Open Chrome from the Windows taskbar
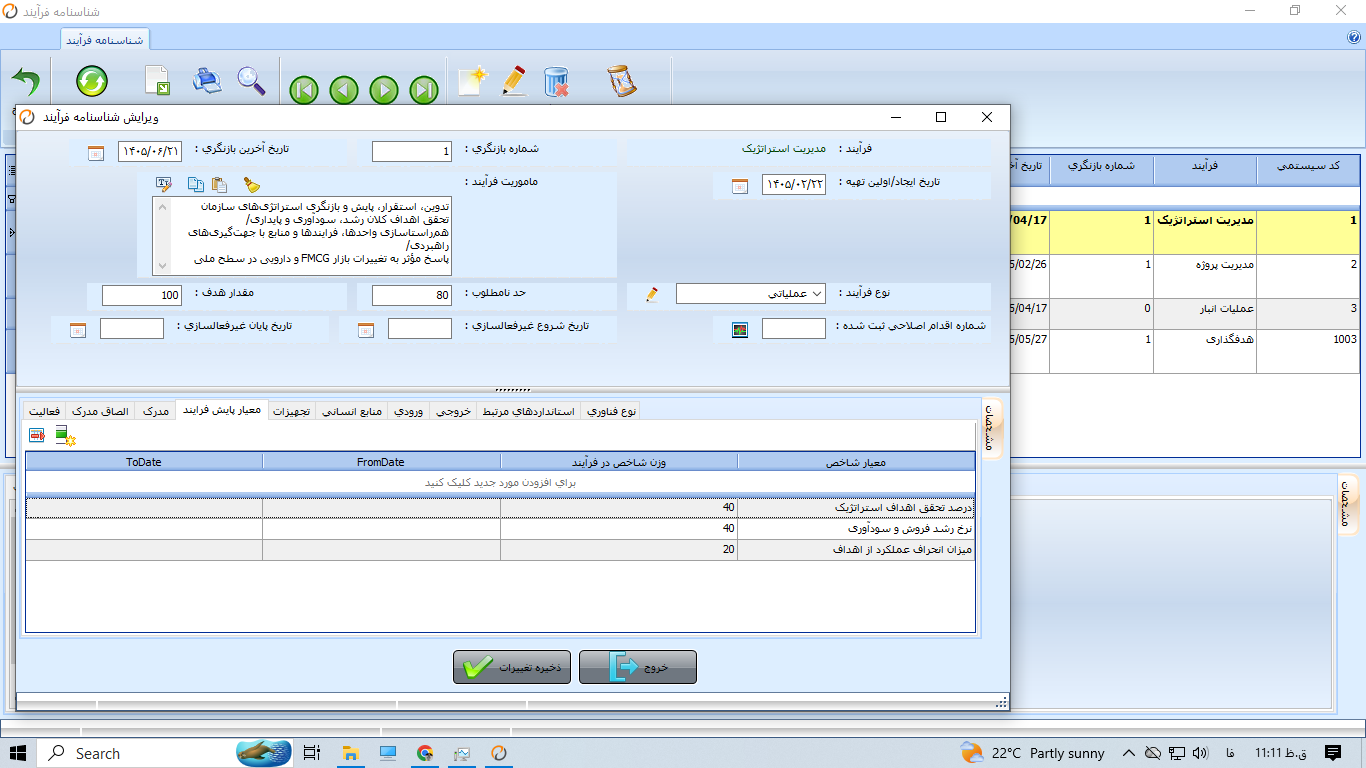The height and width of the screenshot is (768, 1366). pyautogui.click(x=425, y=753)
